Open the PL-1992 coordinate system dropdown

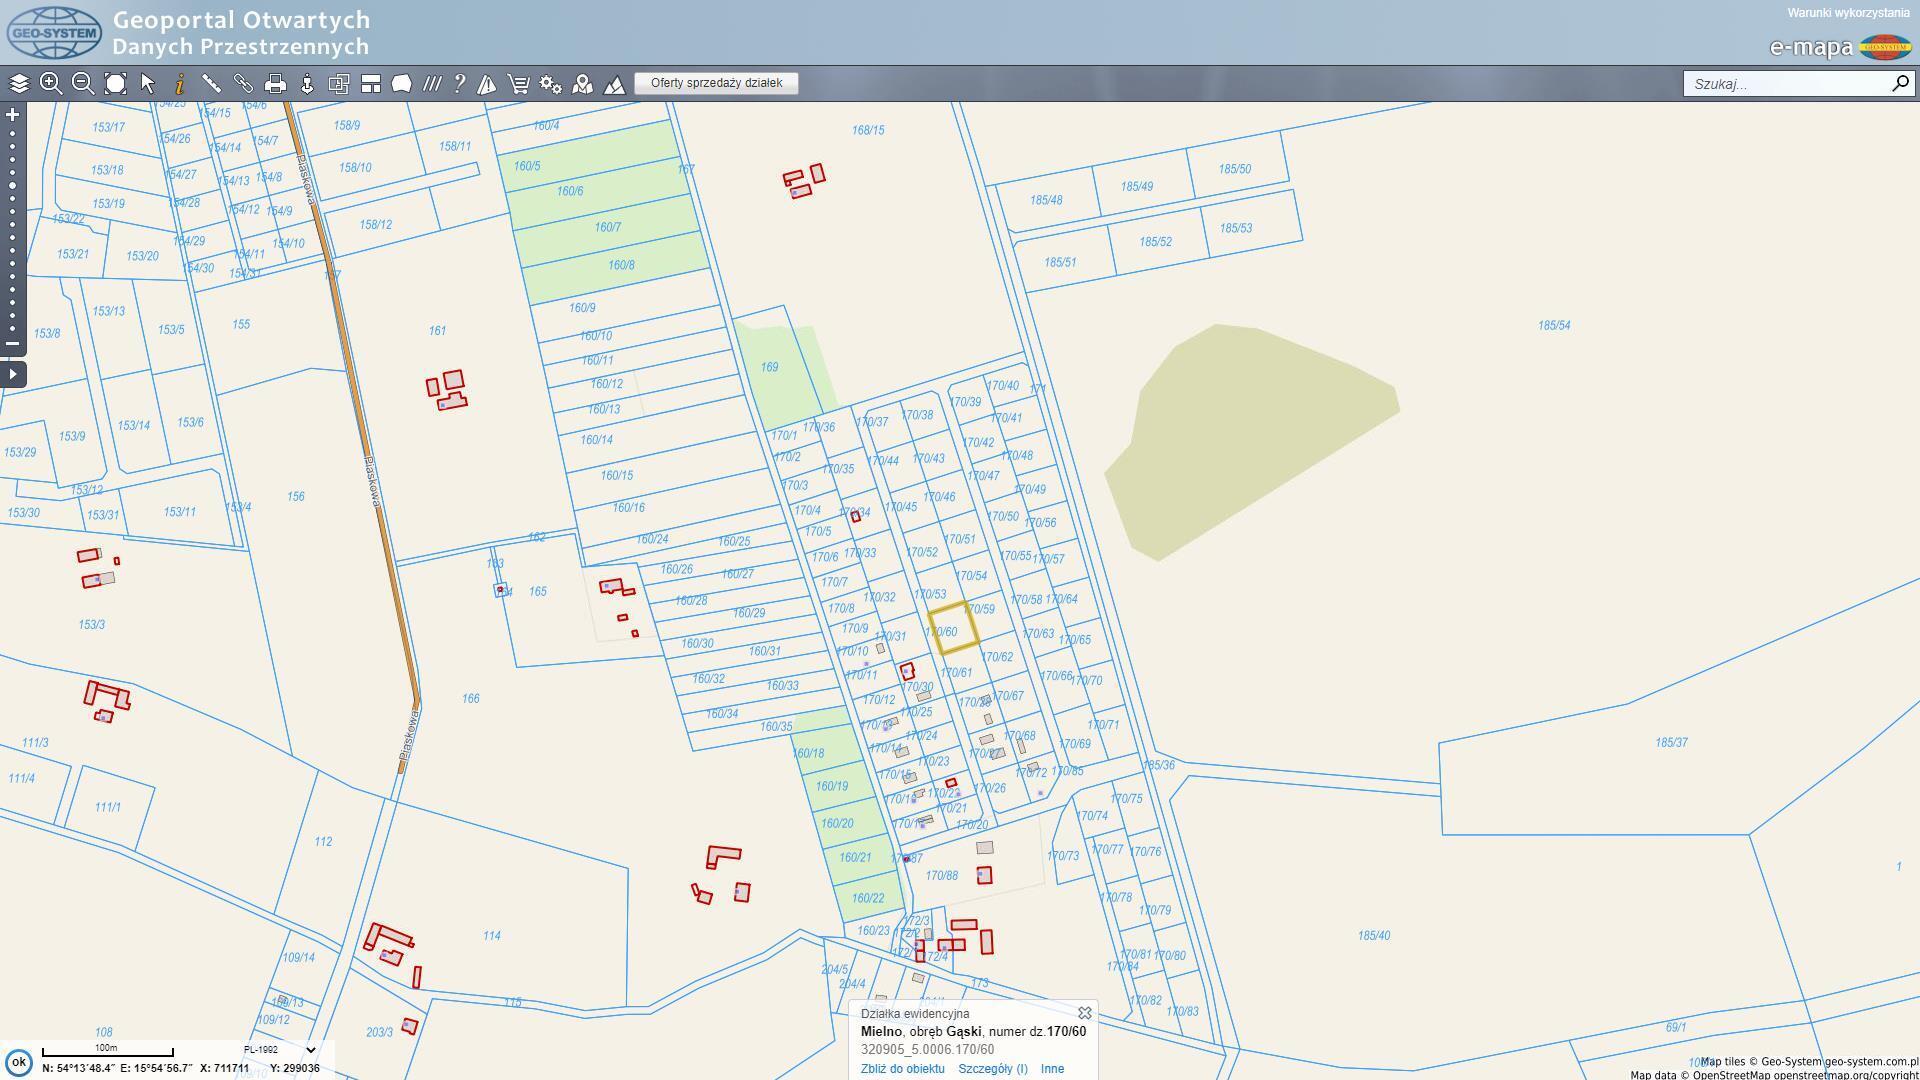click(x=279, y=1050)
